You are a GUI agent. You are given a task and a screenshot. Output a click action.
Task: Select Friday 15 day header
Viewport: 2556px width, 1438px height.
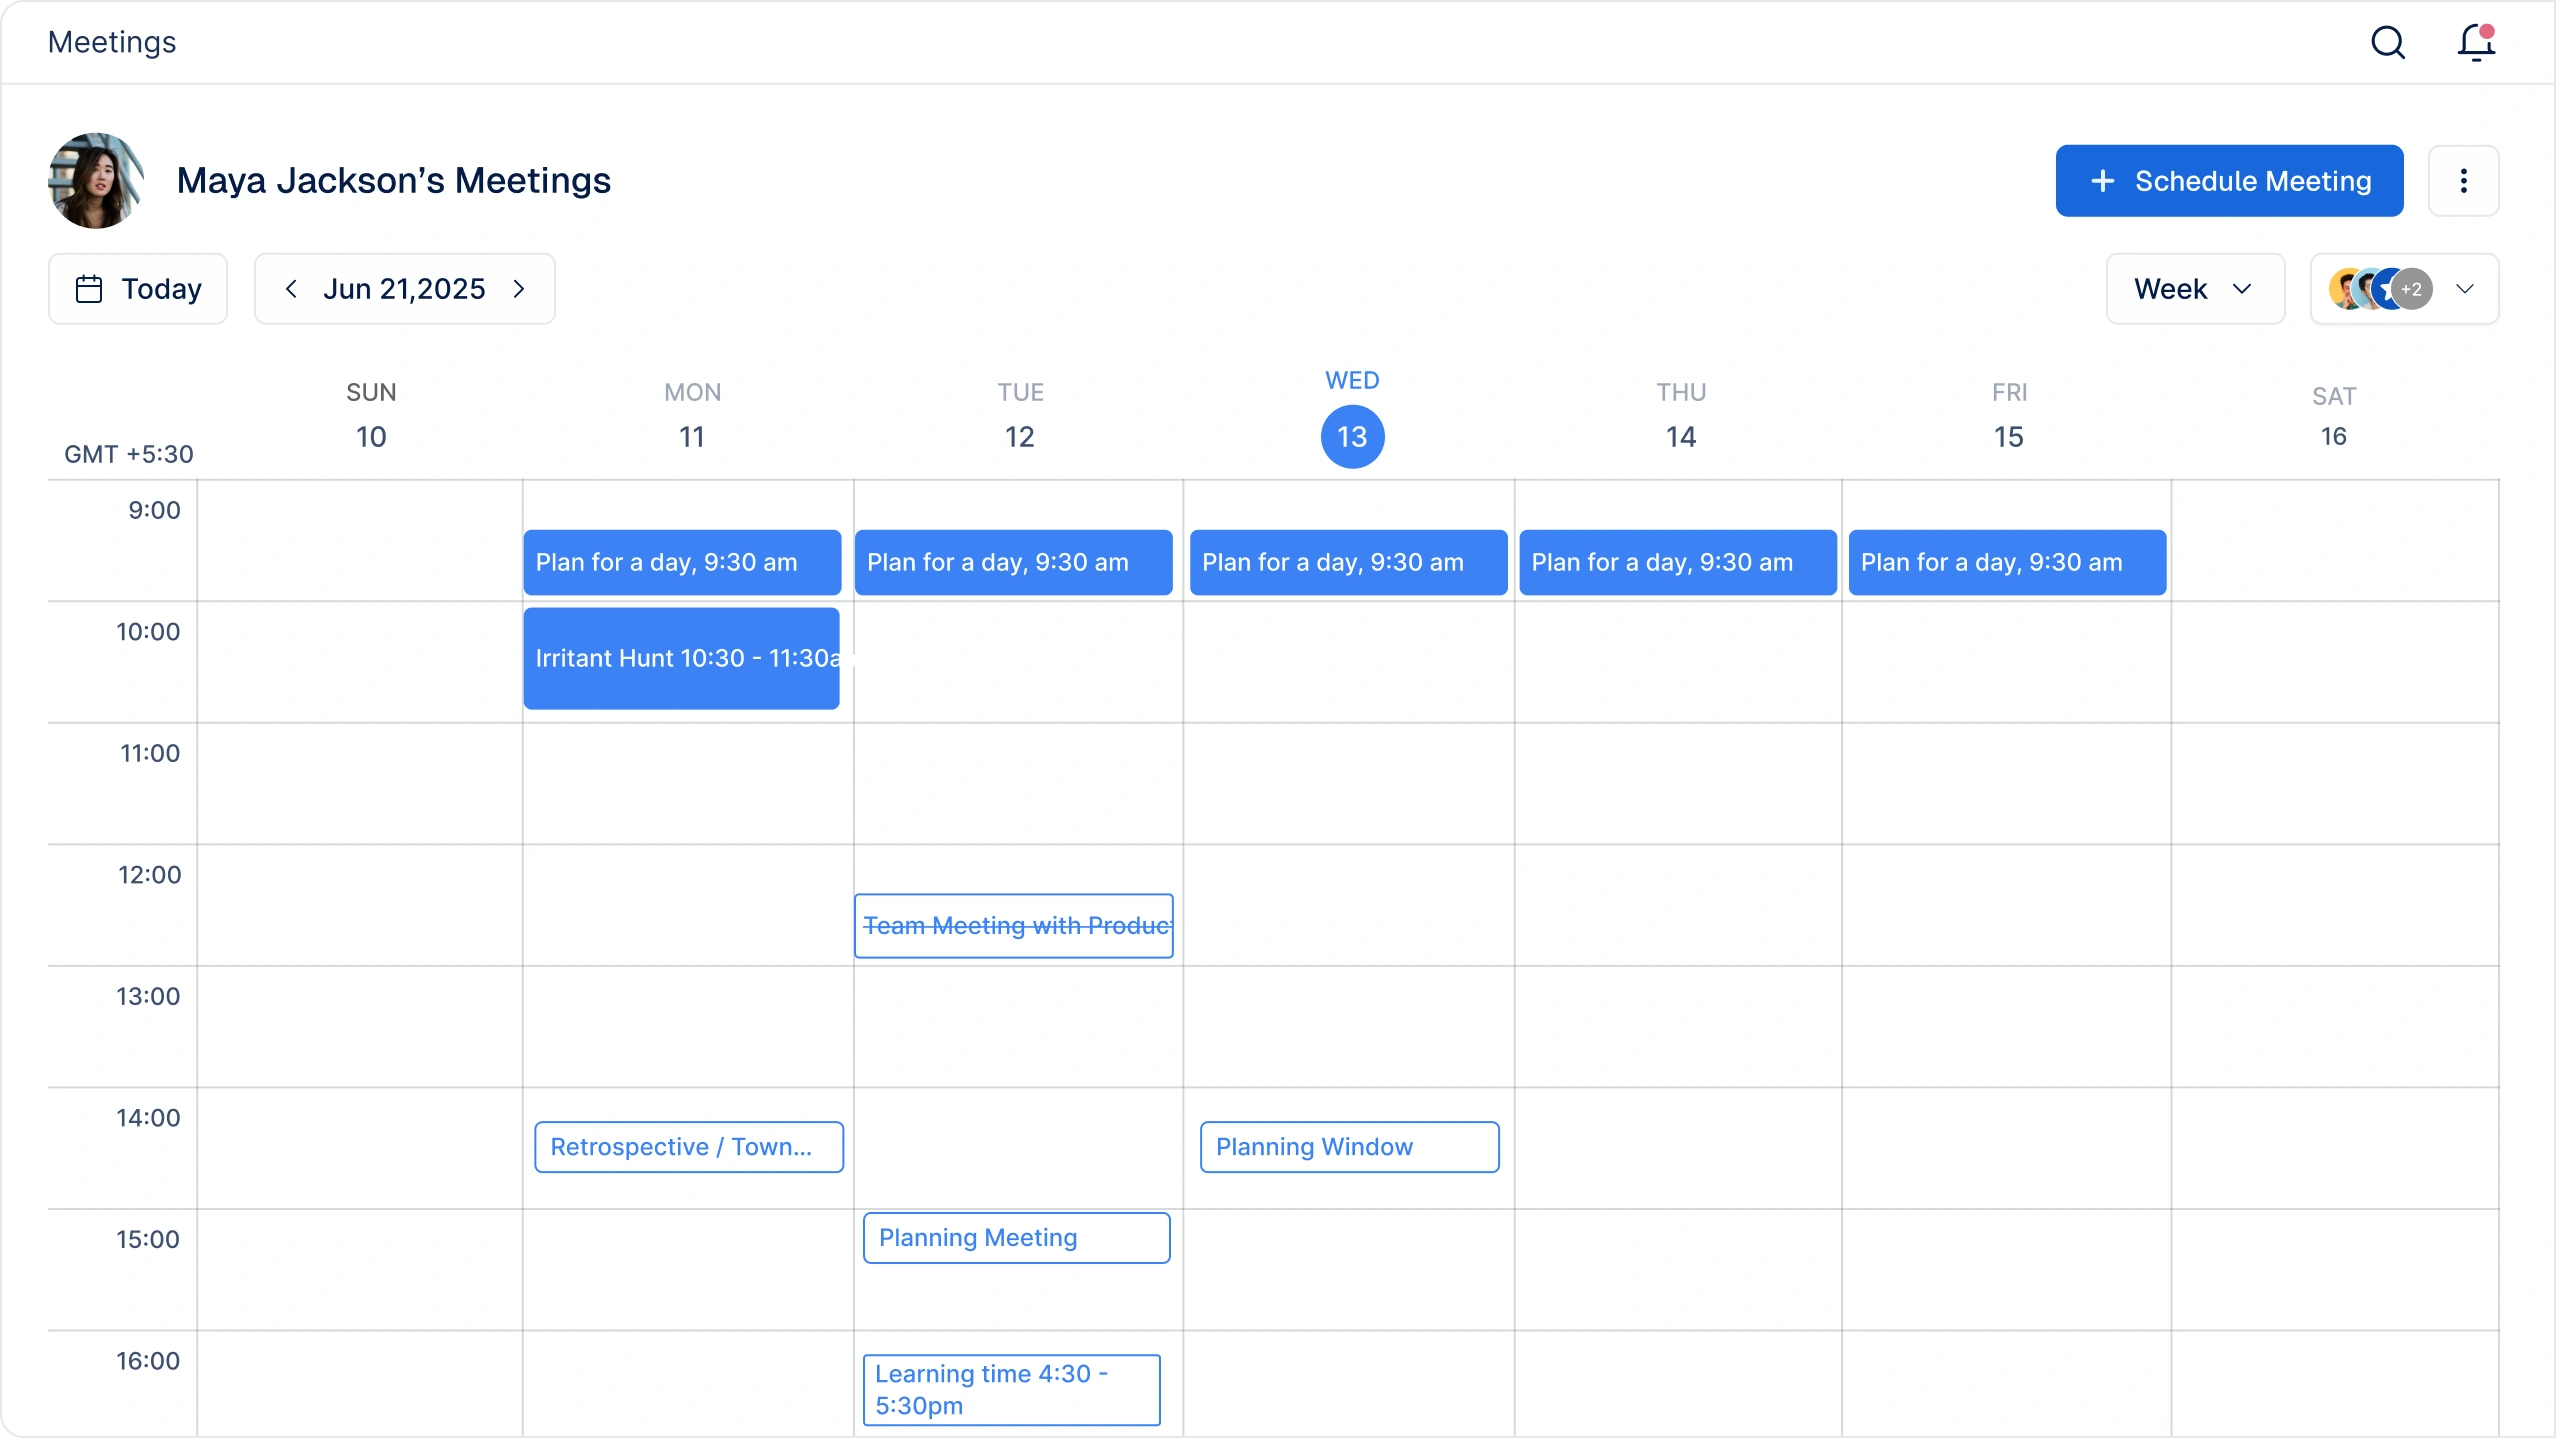[2008, 436]
